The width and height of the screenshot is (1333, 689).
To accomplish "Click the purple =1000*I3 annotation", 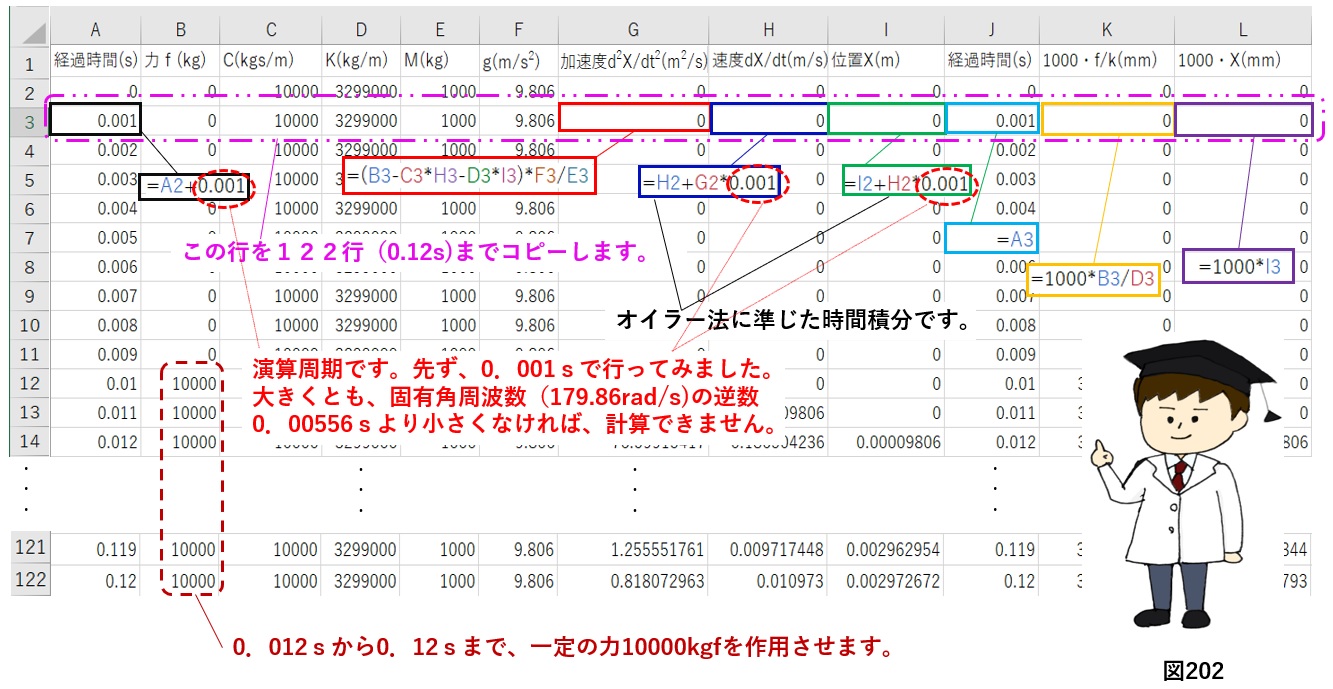I will pos(1240,265).
